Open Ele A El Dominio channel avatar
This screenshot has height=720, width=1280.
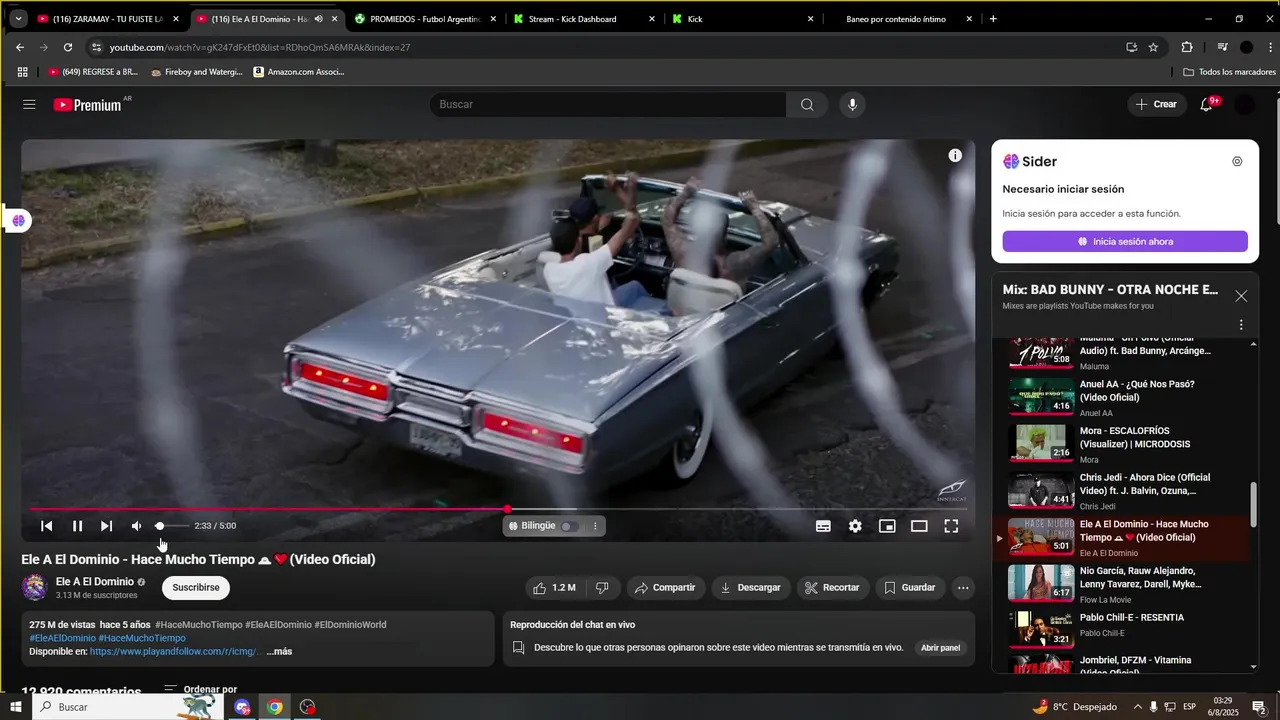coord(35,588)
